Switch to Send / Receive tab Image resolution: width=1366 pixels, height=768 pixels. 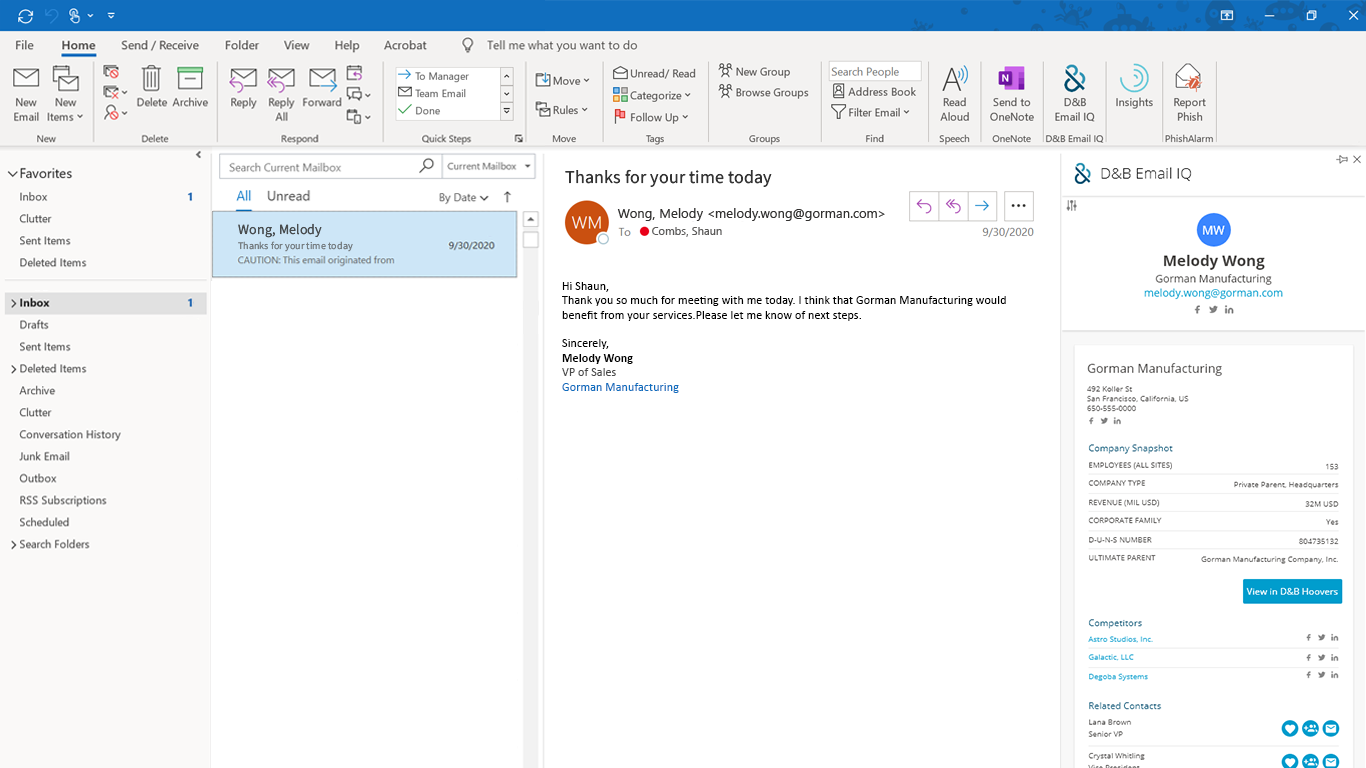[160, 45]
